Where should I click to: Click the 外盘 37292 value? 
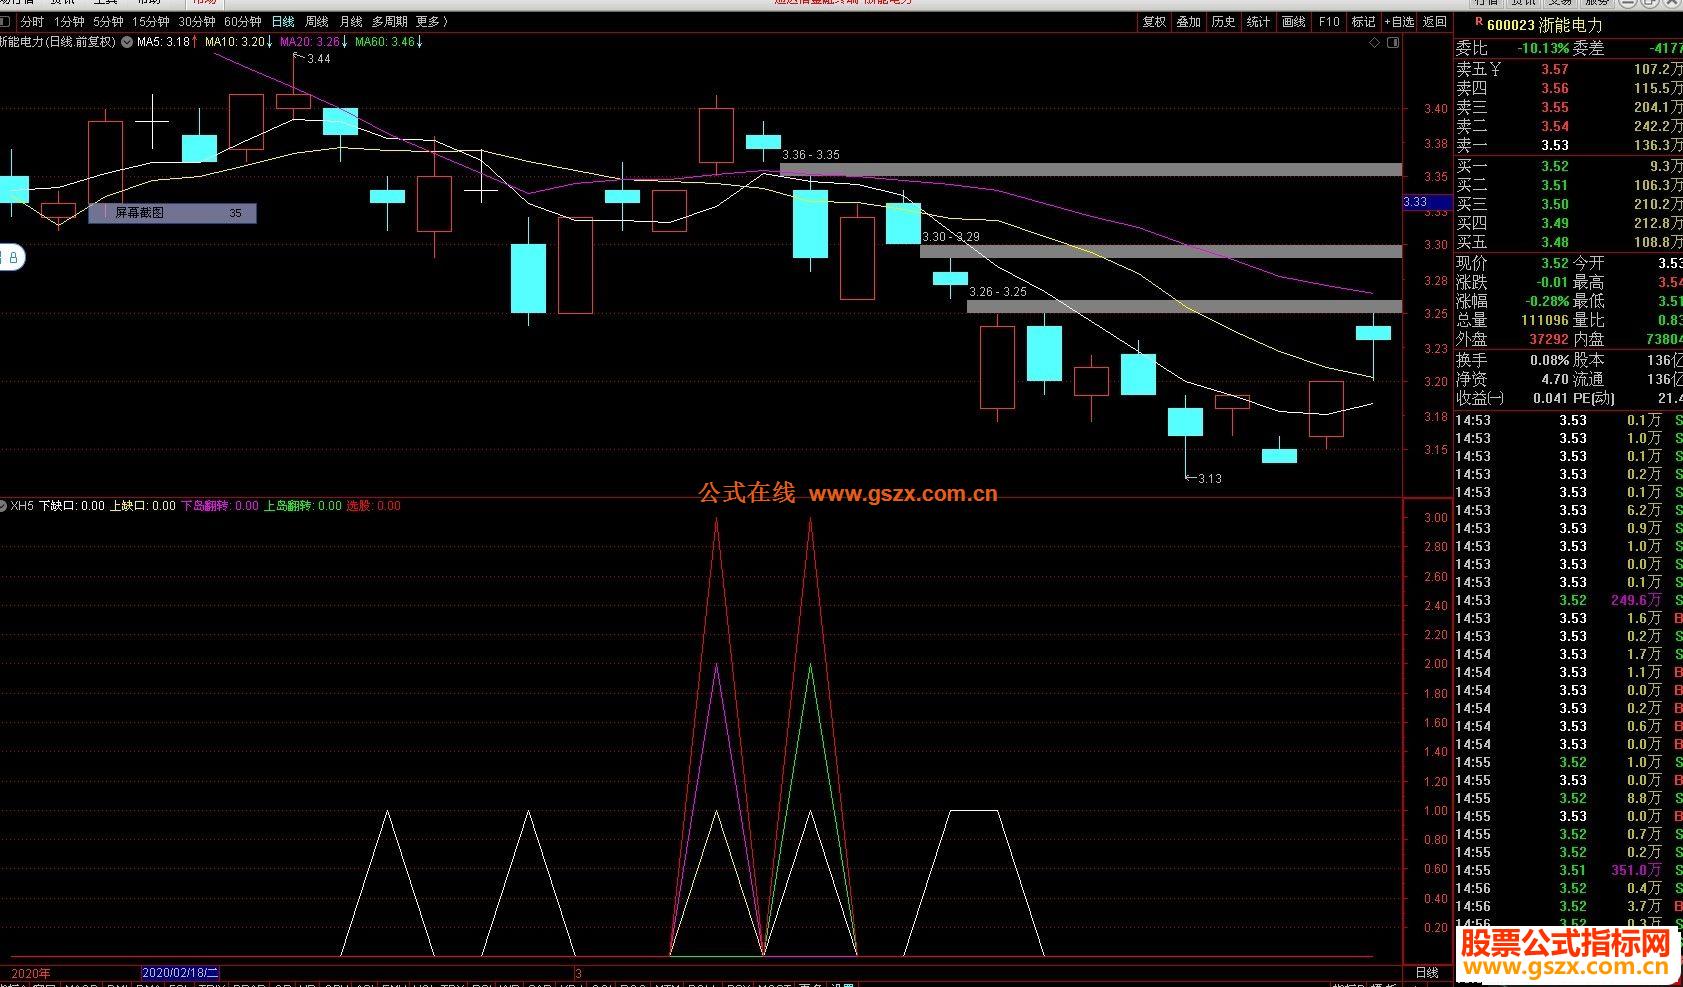point(1548,339)
